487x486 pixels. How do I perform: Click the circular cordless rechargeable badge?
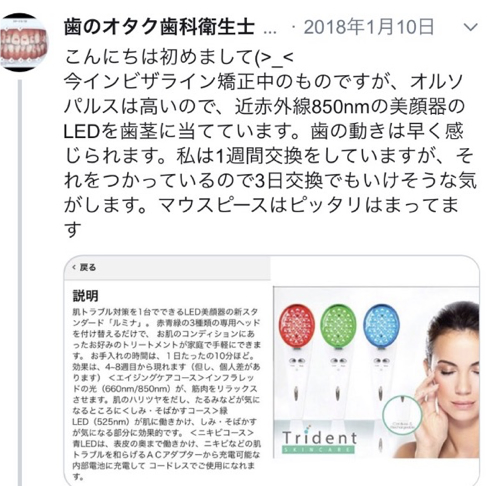tap(402, 416)
